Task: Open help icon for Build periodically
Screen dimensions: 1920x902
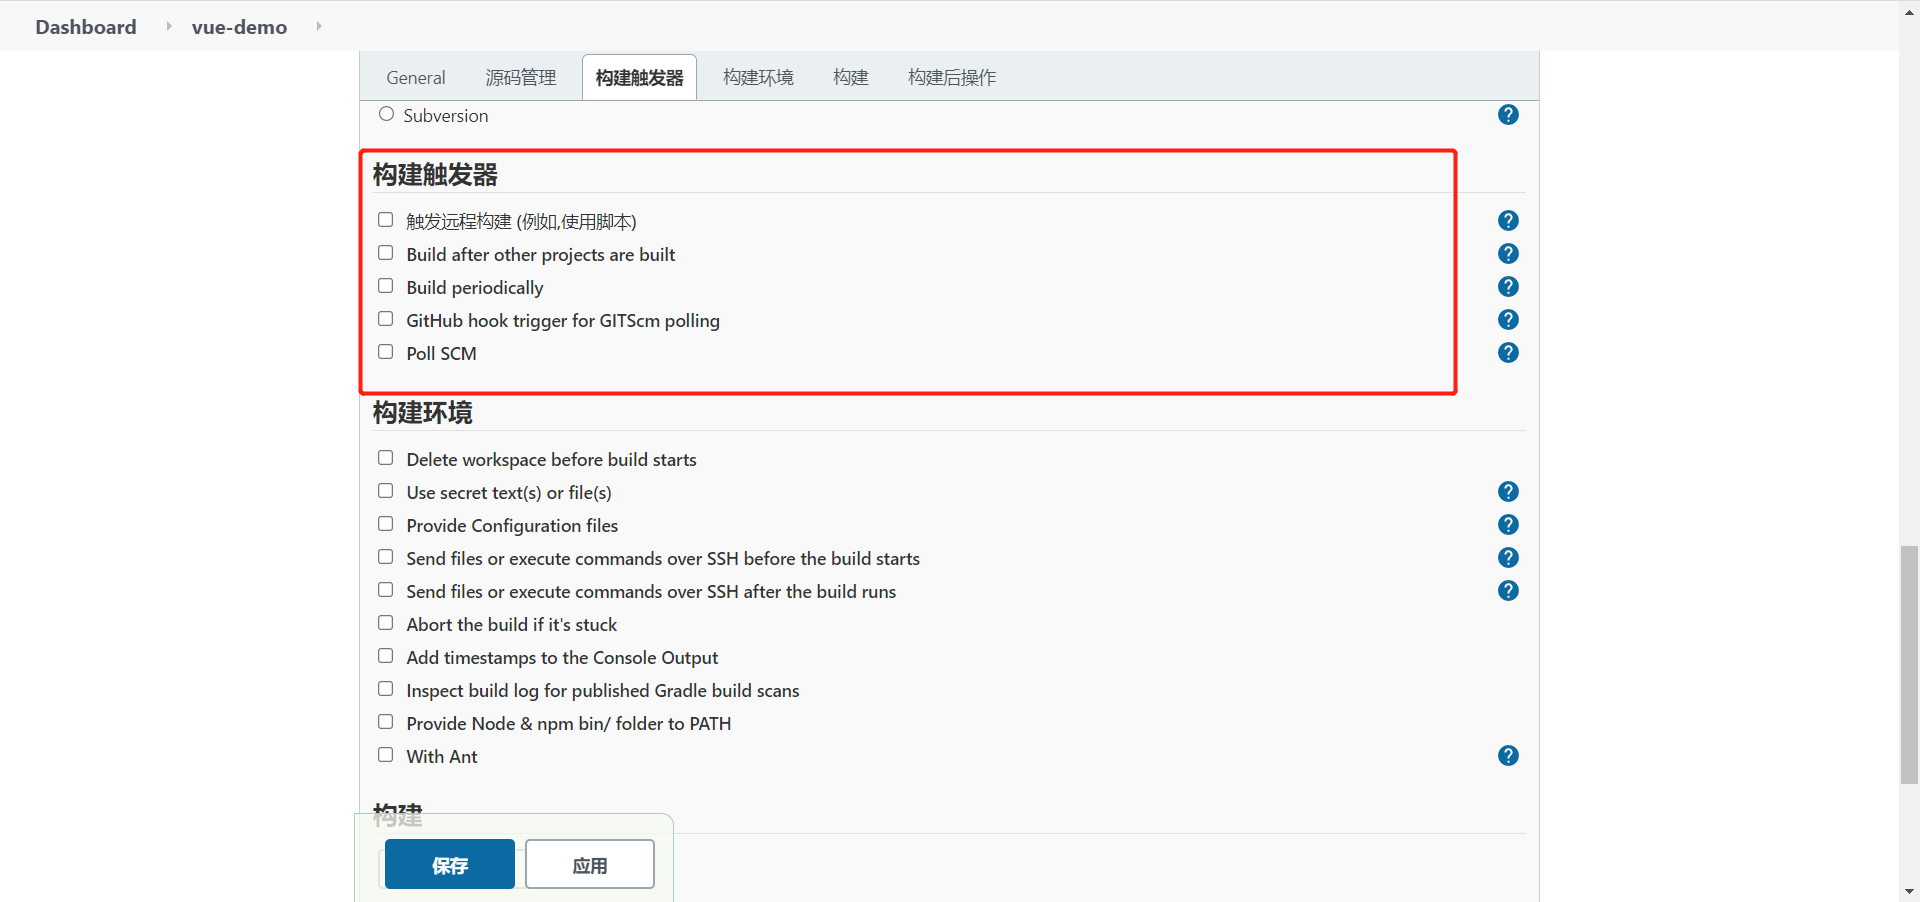Action: tap(1508, 287)
